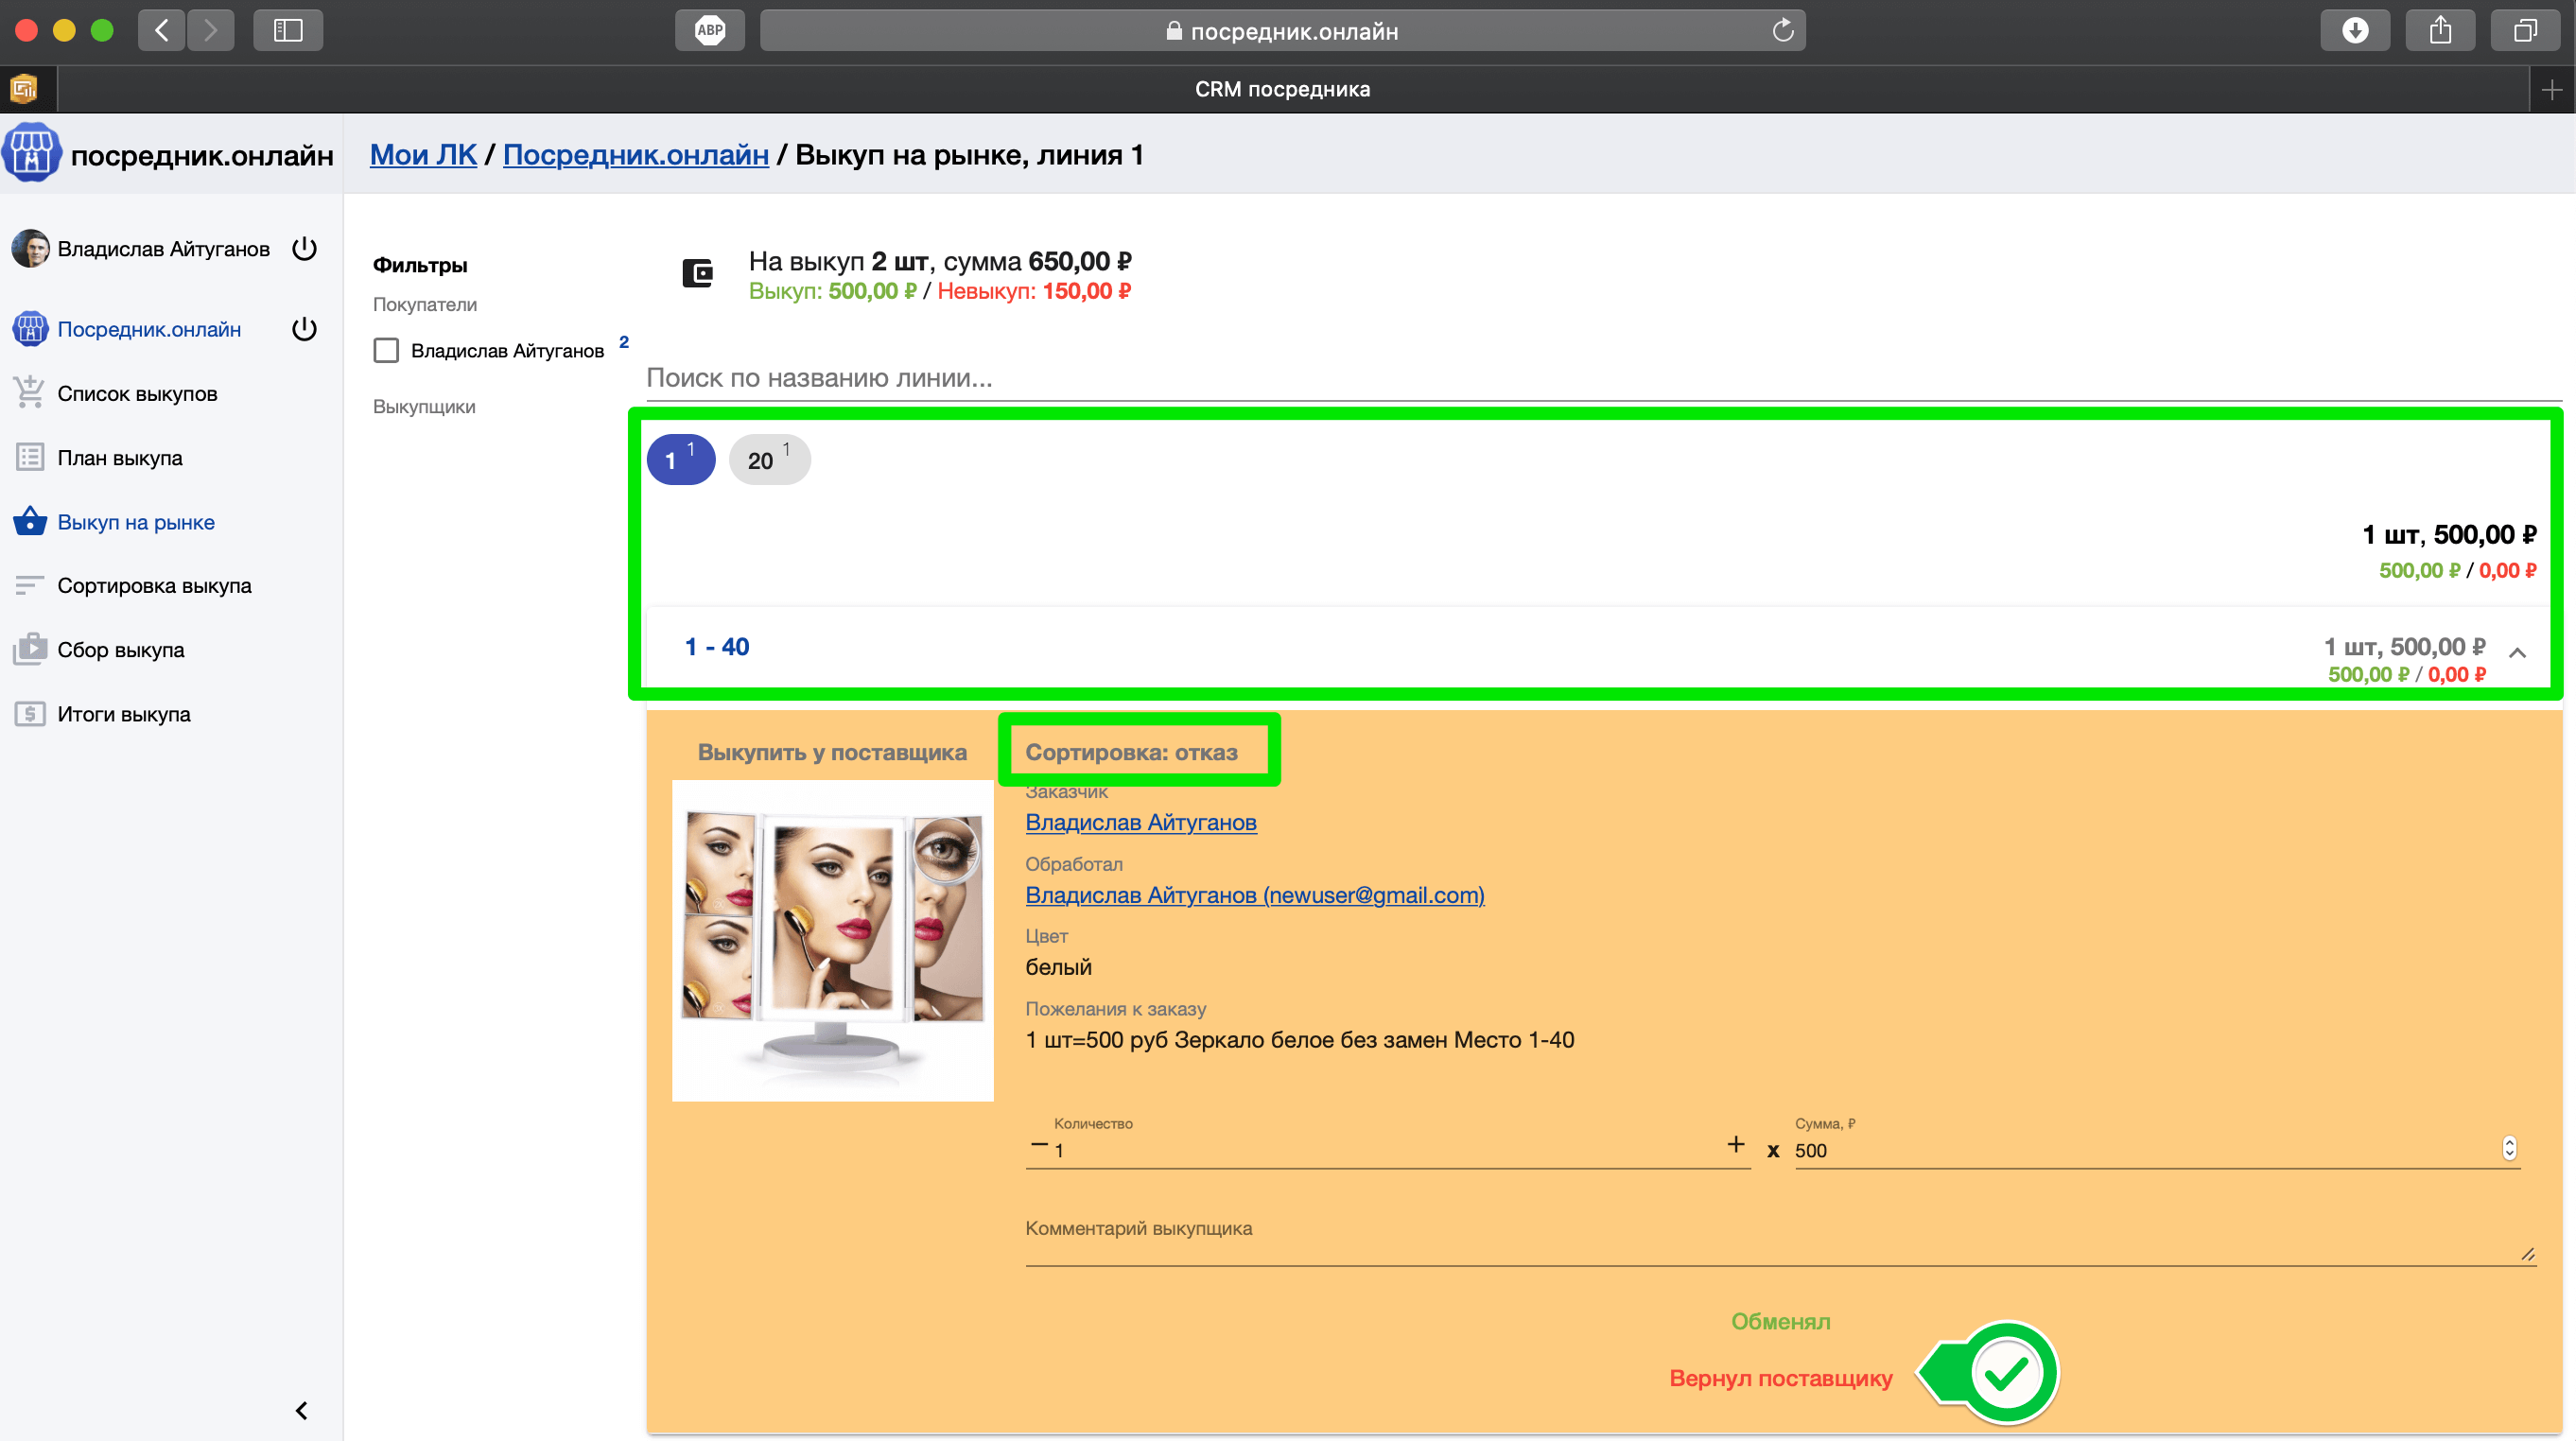This screenshot has height=1441, width=2576.
Task: Click the power icon next to Владислав Айтуганов
Action: (x=304, y=249)
